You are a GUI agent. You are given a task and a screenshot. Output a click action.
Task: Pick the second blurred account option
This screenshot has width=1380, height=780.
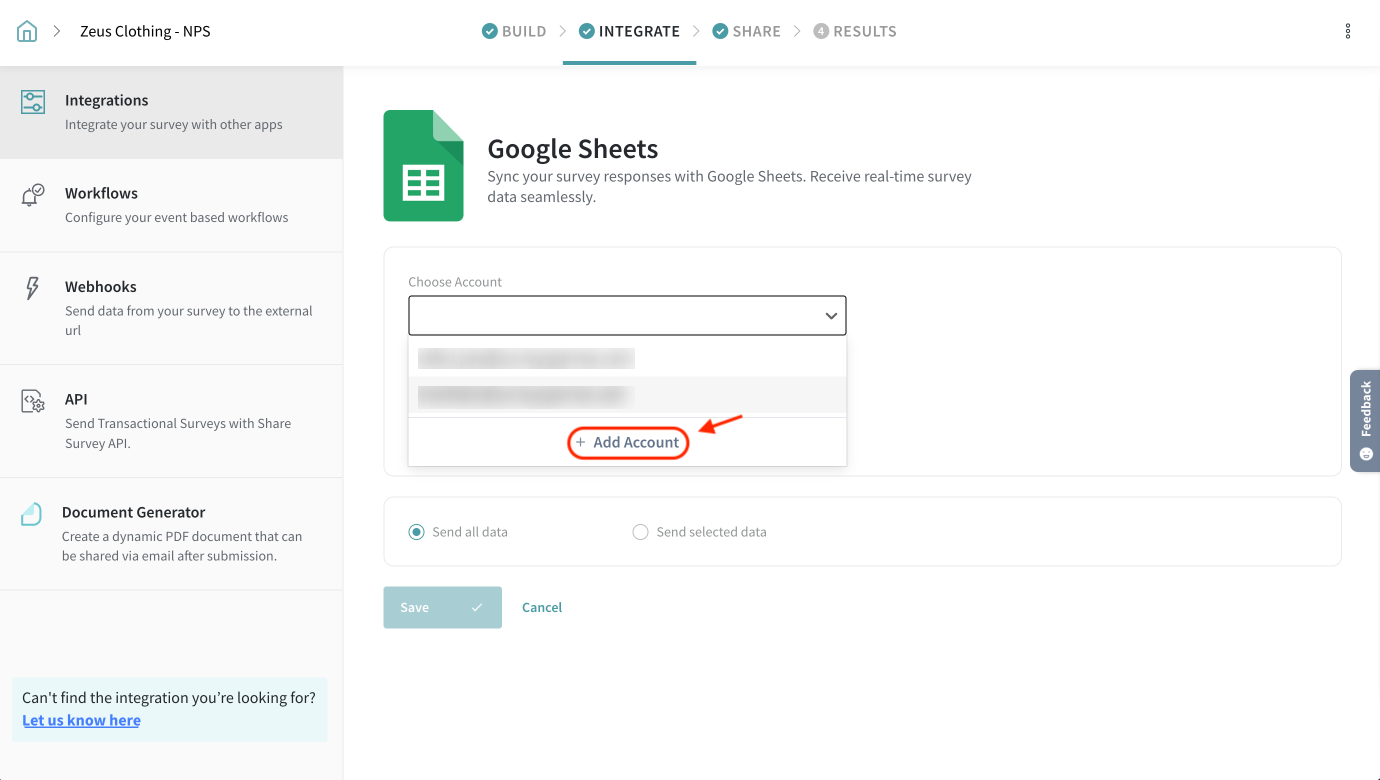tap(627, 396)
